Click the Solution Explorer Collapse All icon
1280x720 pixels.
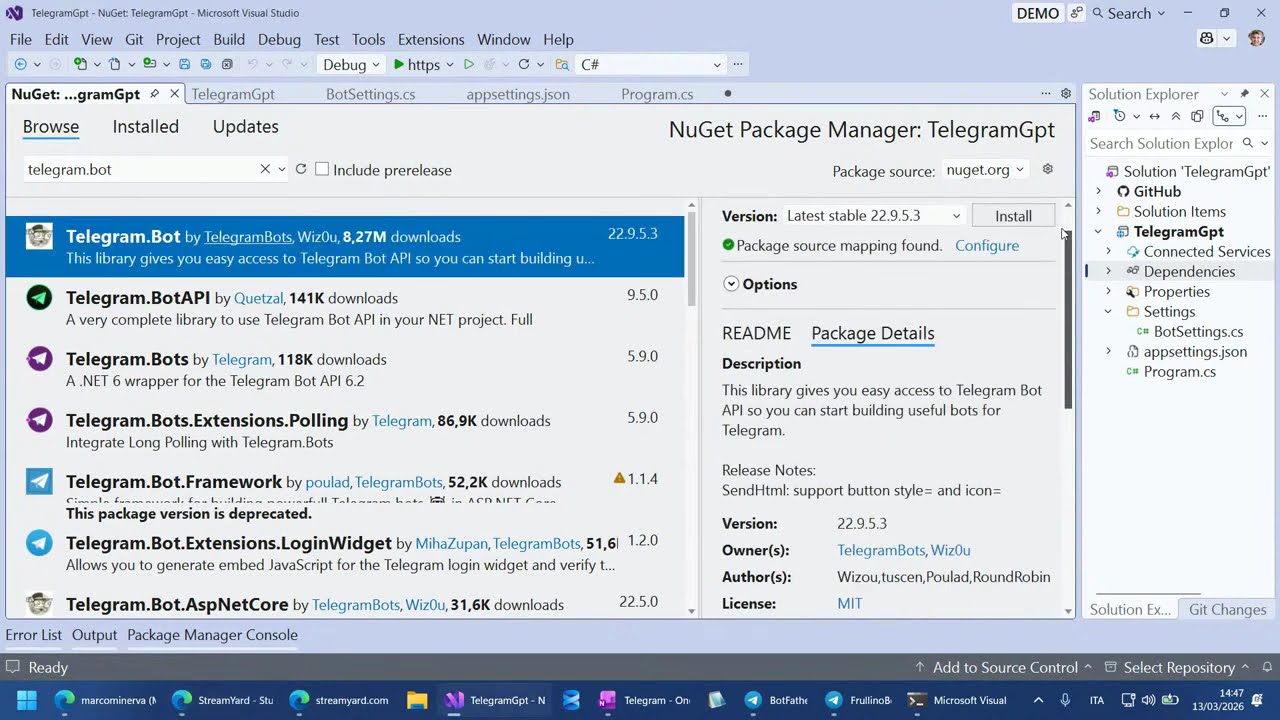pos(1175,116)
